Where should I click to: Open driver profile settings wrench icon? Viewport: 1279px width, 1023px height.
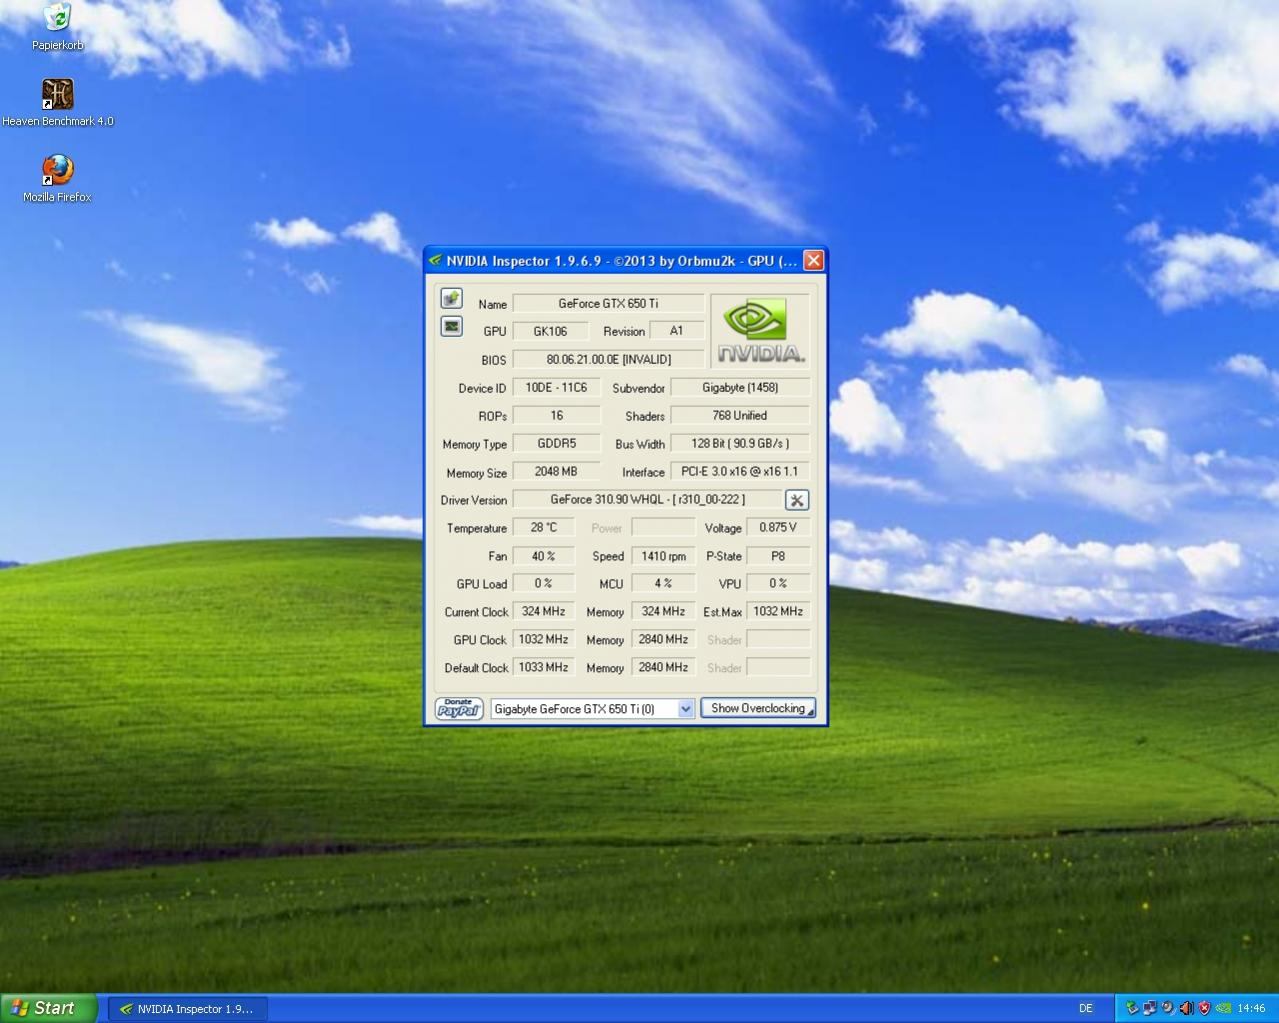click(797, 500)
